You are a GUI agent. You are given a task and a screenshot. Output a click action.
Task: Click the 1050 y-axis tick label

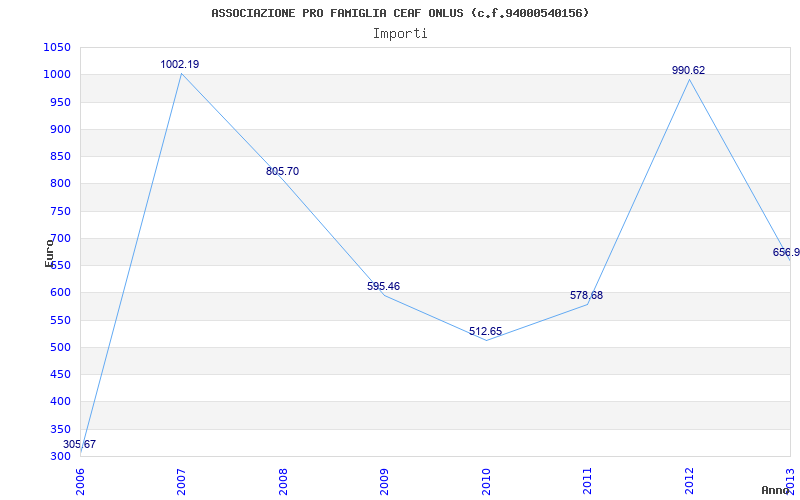[x=57, y=47]
